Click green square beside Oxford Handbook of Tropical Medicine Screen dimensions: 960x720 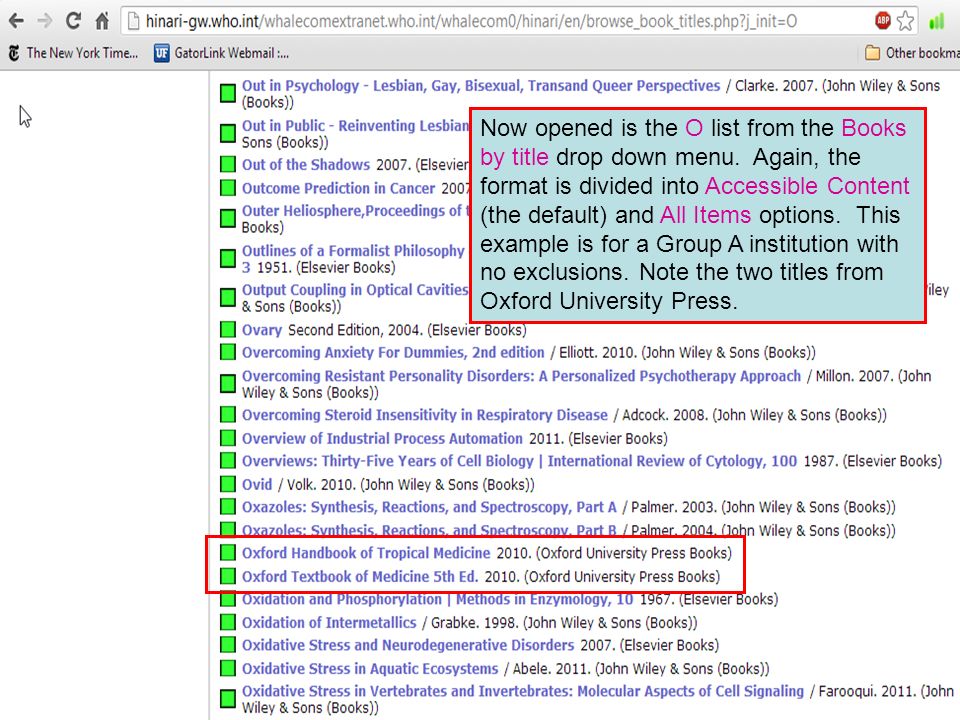click(228, 552)
